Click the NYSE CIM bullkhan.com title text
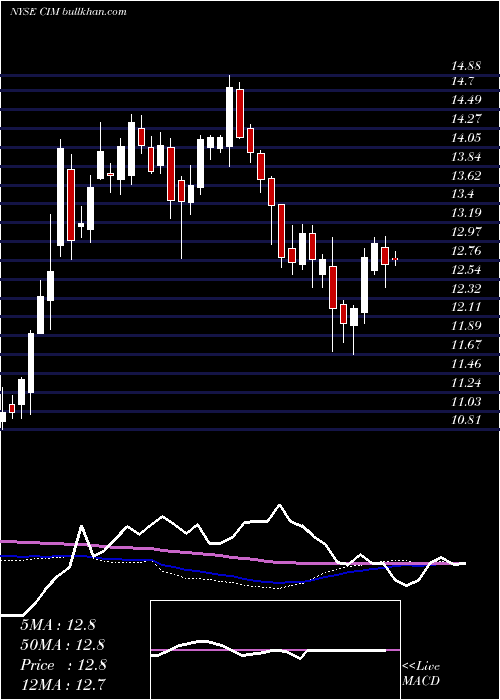Screen dimensions: 500x700 (68, 12)
